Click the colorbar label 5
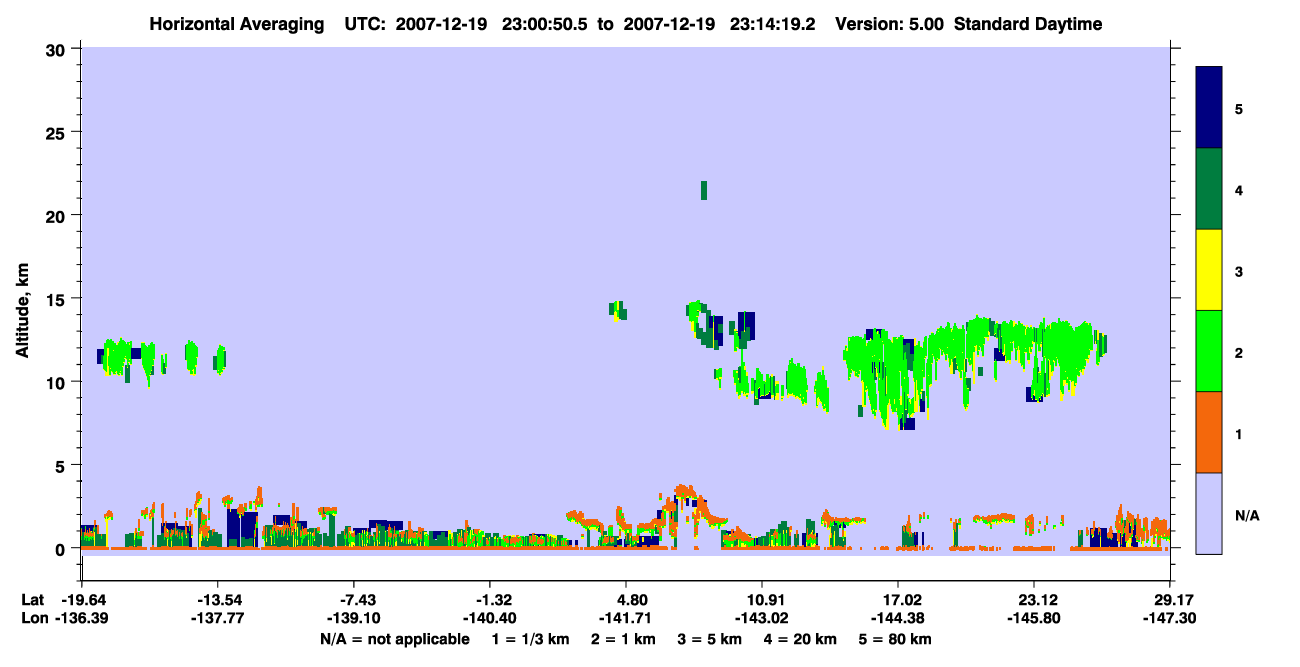This screenshot has height=667, width=1300. point(1239,109)
